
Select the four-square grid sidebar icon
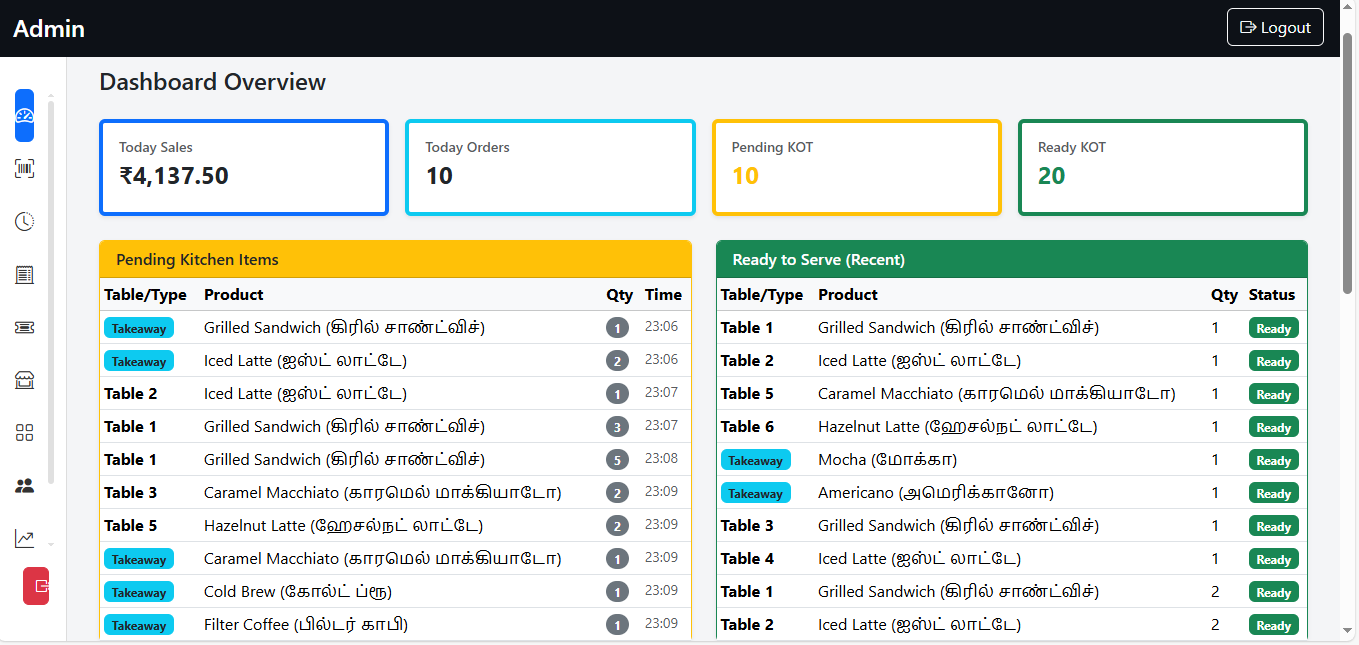(x=24, y=433)
